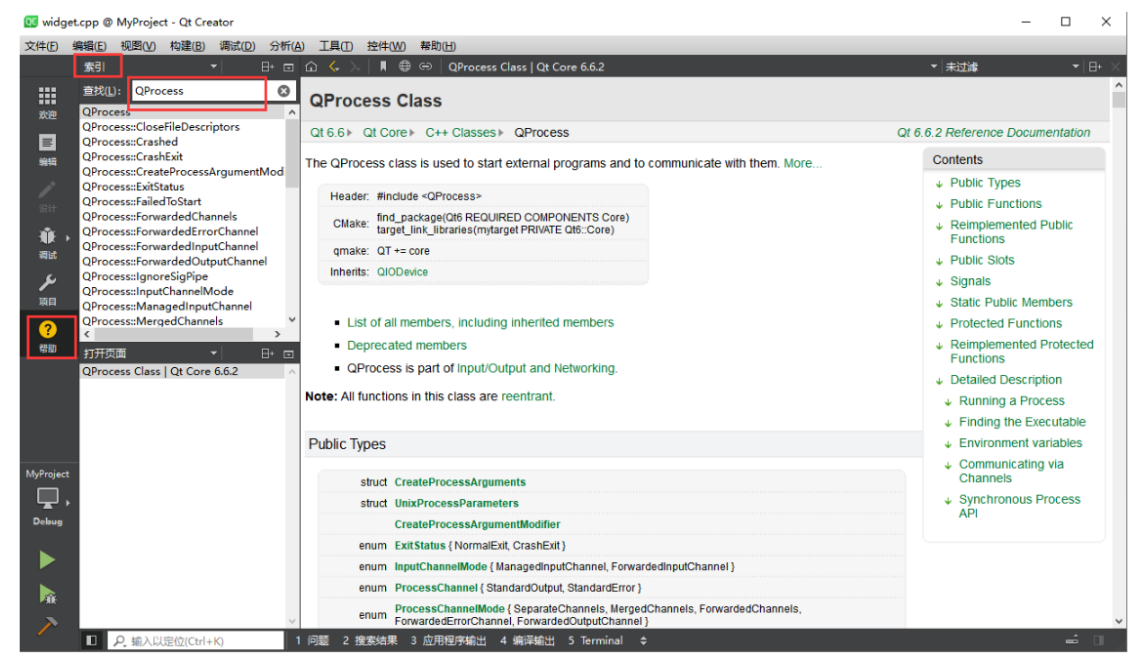This screenshot has height=664, width=1141.
Task: Open page in online documentation globe
Action: (405, 67)
